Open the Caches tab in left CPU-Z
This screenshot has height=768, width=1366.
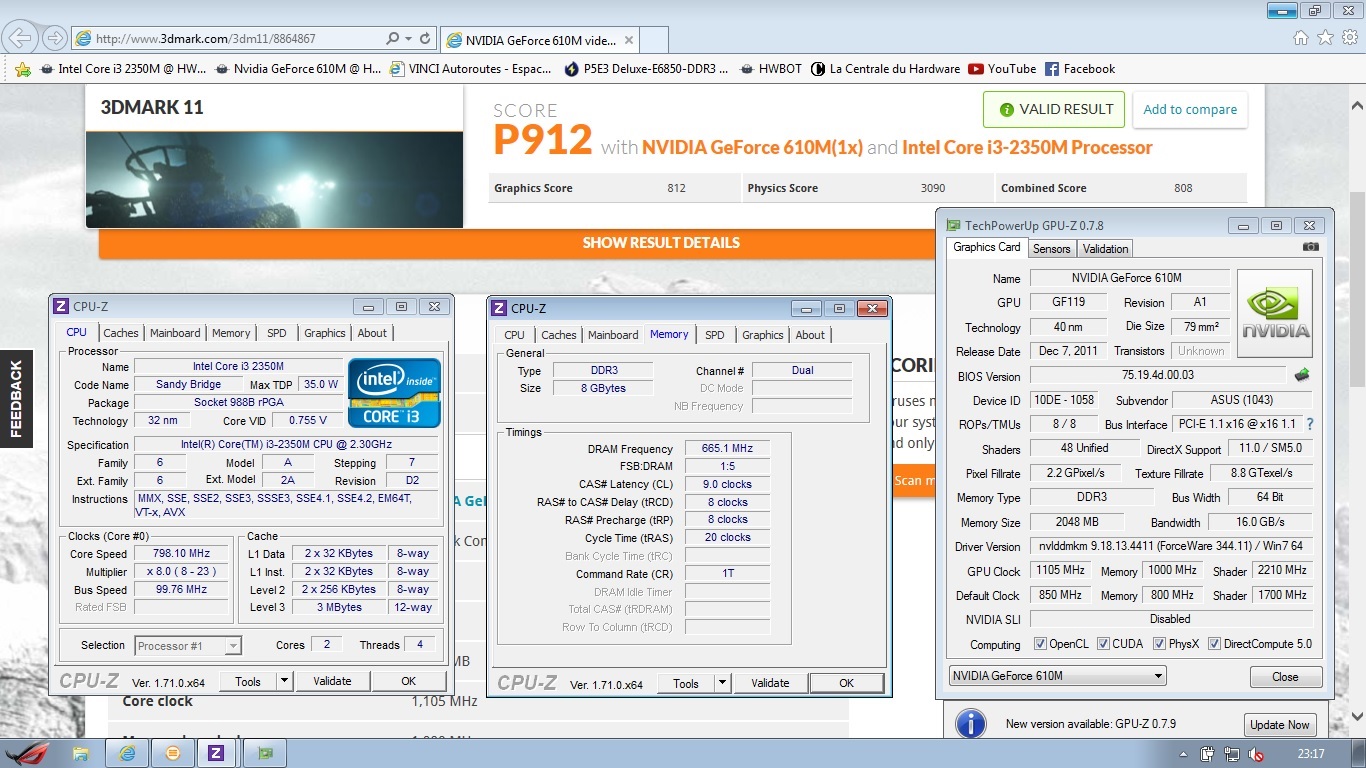coord(121,333)
